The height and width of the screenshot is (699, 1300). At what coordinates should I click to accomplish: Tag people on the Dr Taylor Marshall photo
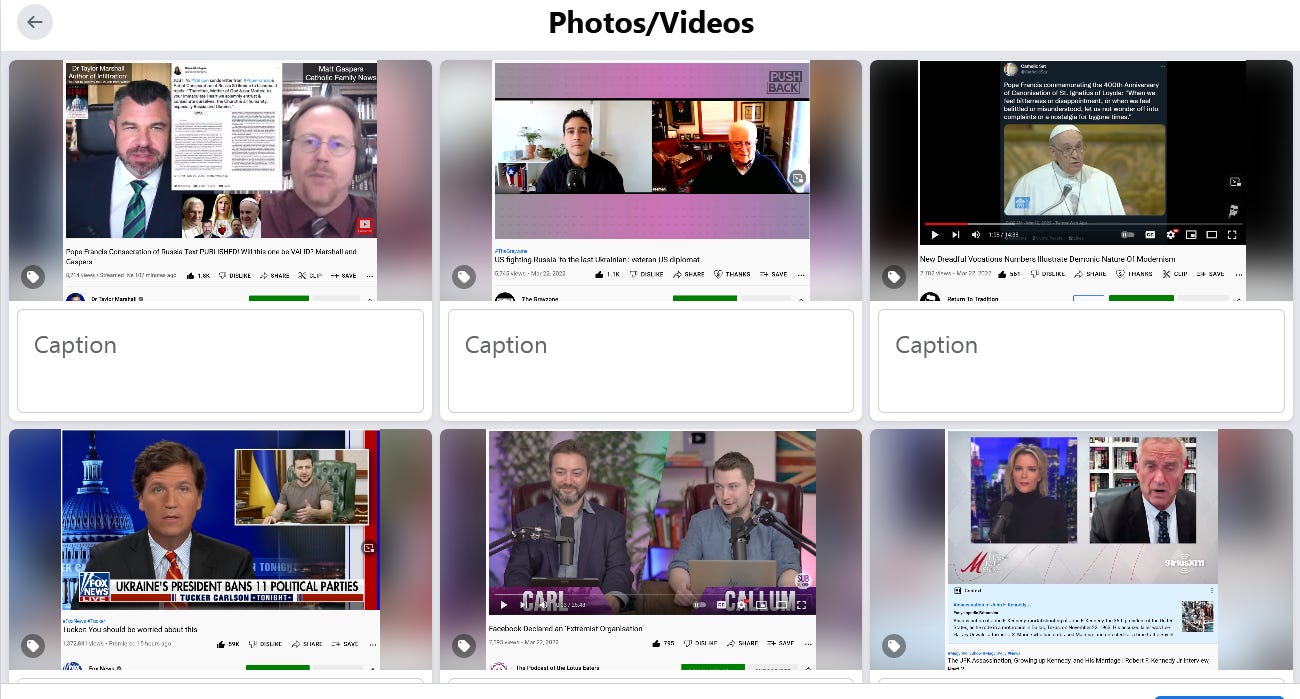[x=33, y=277]
